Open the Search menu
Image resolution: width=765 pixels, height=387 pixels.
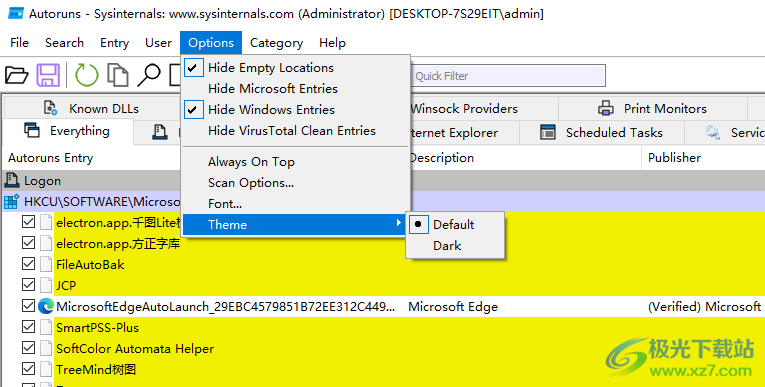tap(64, 43)
